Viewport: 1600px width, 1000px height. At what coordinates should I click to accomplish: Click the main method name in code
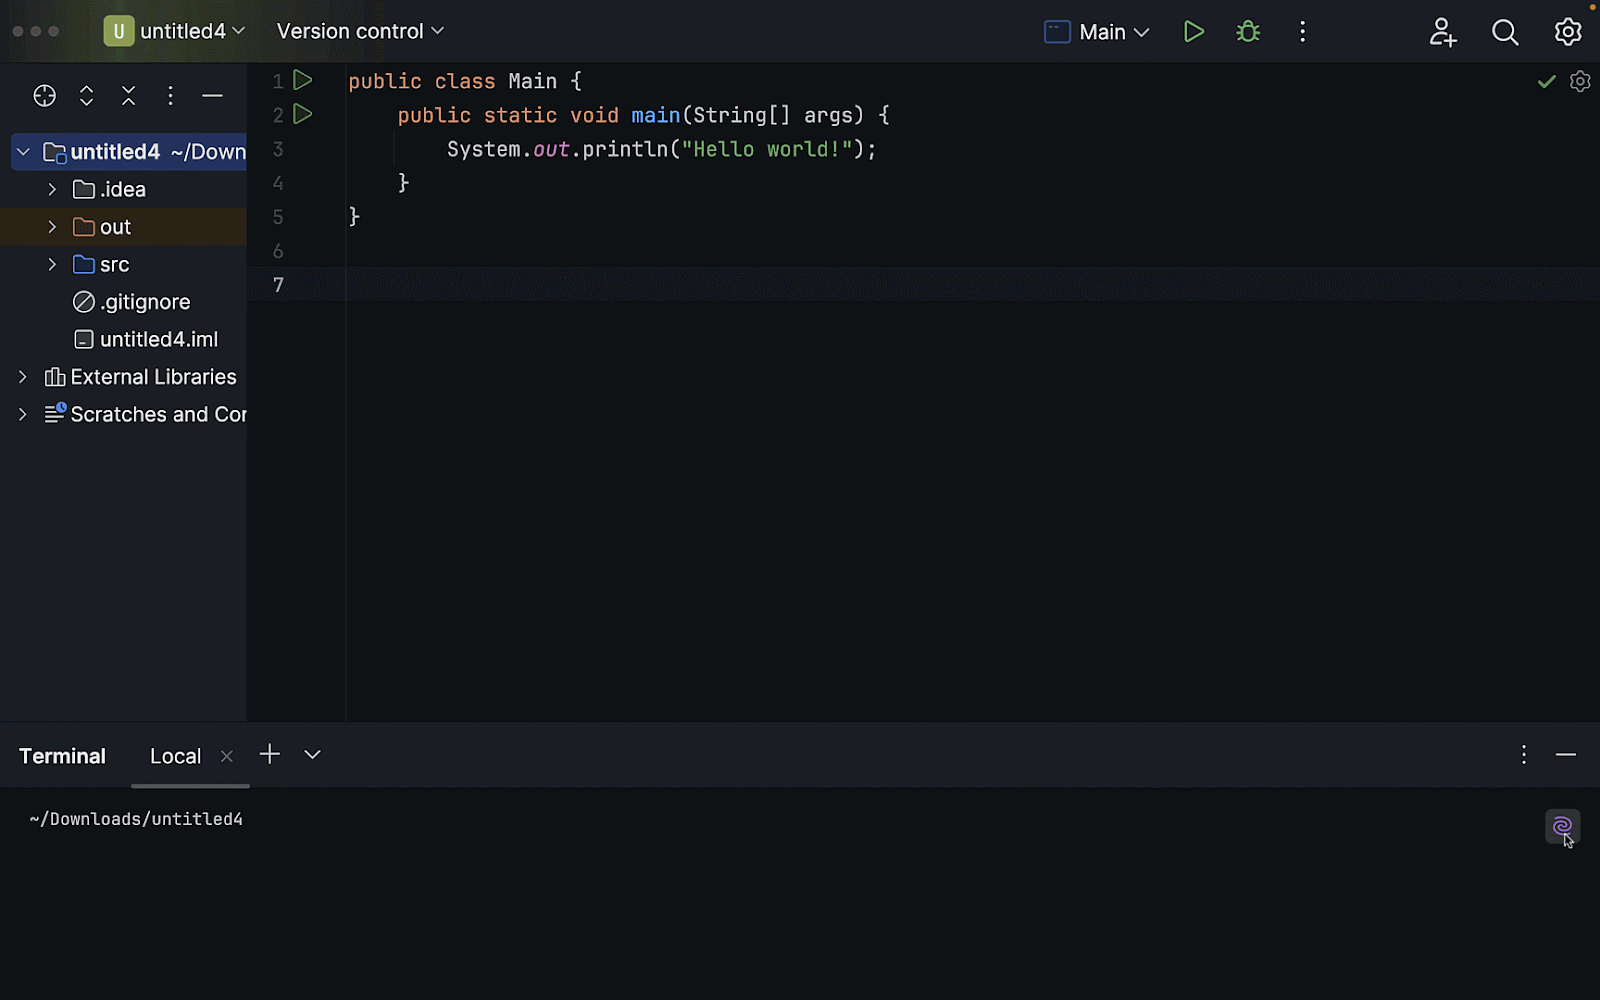pos(655,115)
